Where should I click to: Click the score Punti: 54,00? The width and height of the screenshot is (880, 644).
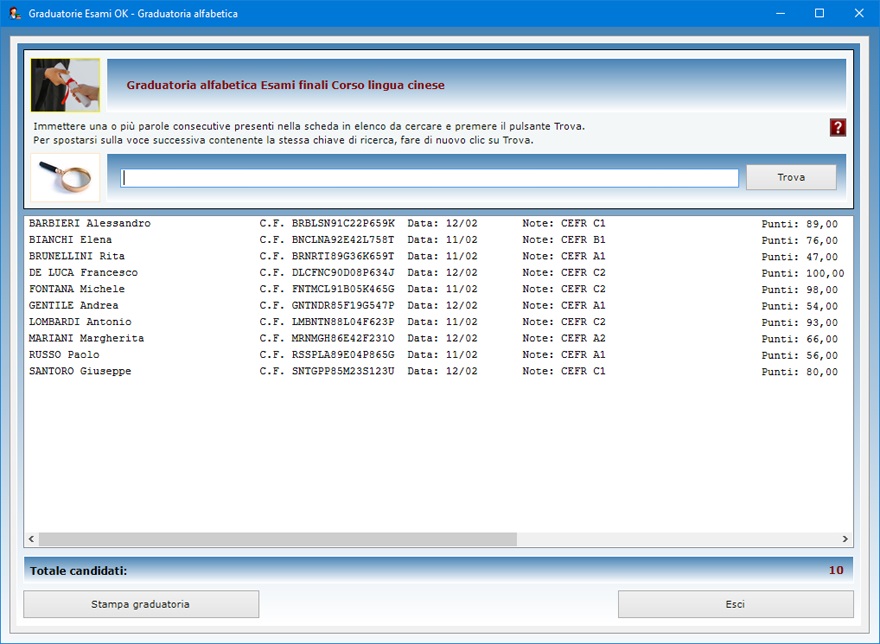click(800, 306)
